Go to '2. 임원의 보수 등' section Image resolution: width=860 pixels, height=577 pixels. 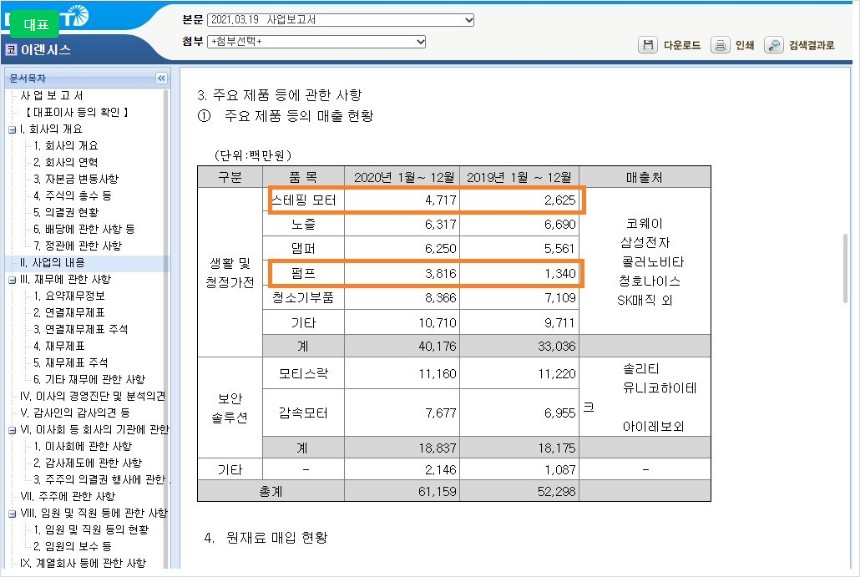click(x=77, y=546)
